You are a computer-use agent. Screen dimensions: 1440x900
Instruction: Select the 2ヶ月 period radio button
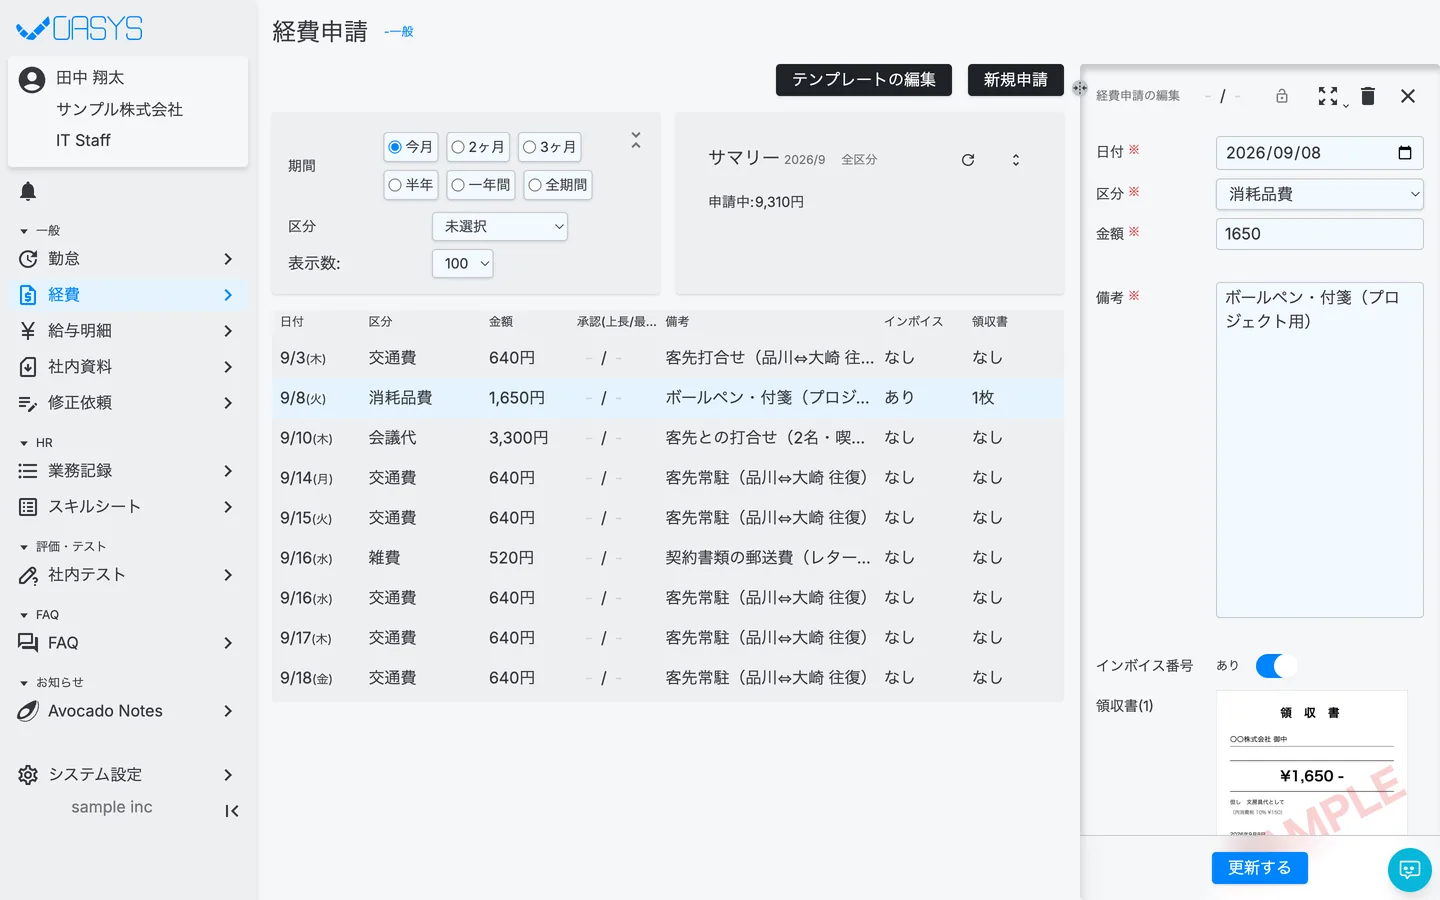click(x=458, y=147)
